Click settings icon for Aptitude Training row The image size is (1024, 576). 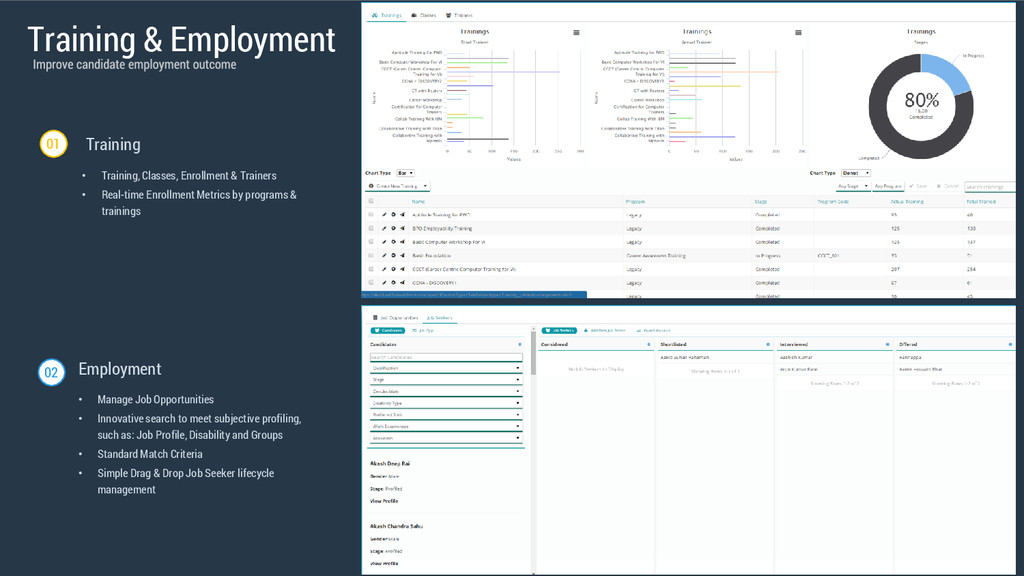393,215
